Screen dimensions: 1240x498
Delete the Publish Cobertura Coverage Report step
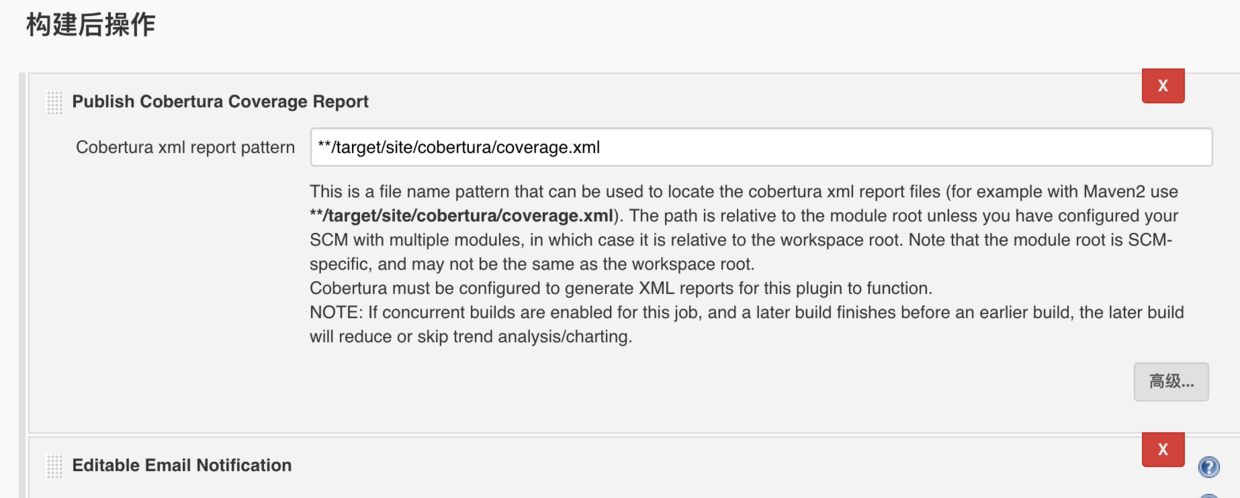pos(1162,86)
